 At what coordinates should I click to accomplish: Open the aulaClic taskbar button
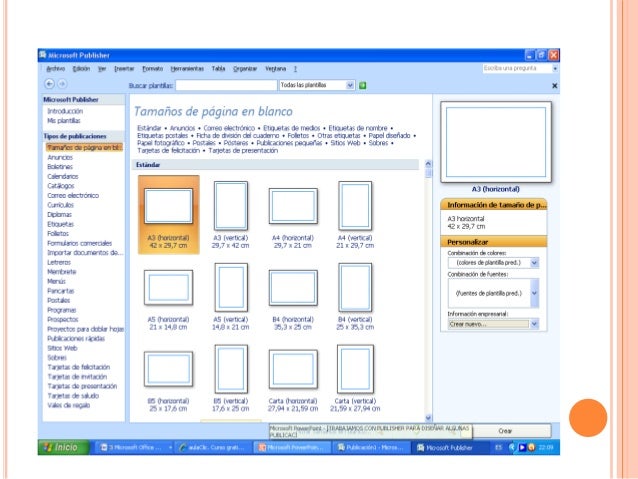click(x=213, y=448)
